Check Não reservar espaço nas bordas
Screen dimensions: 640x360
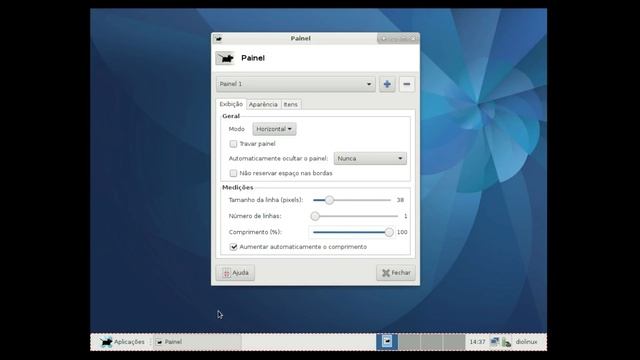tap(233, 173)
